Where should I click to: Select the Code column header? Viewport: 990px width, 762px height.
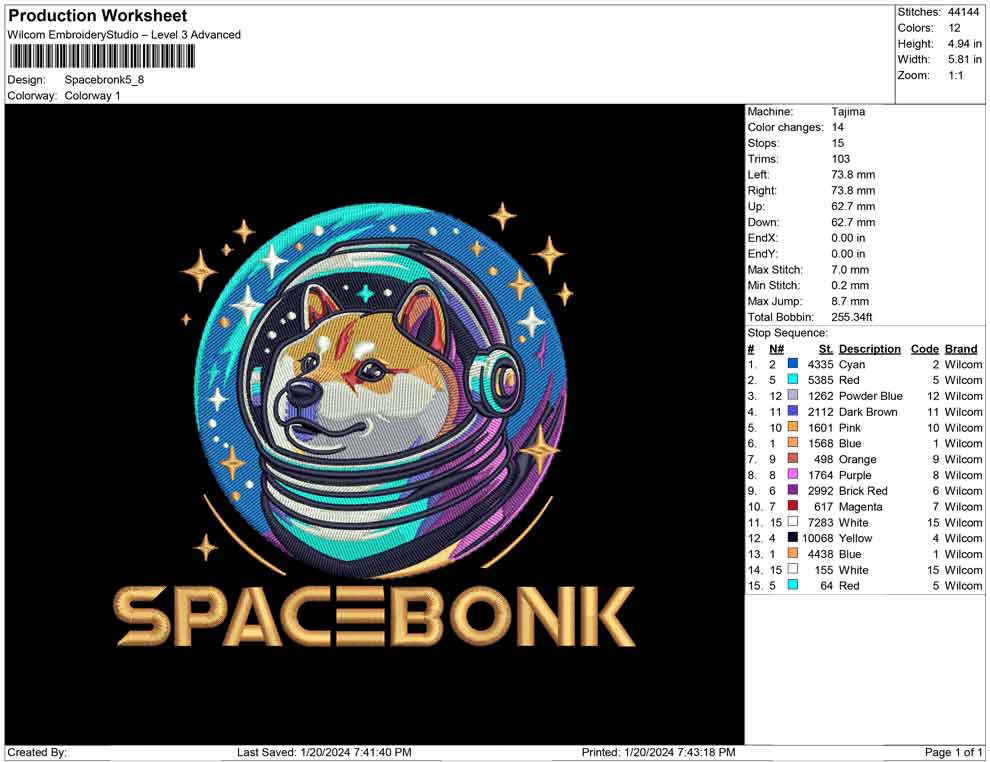[x=924, y=349]
